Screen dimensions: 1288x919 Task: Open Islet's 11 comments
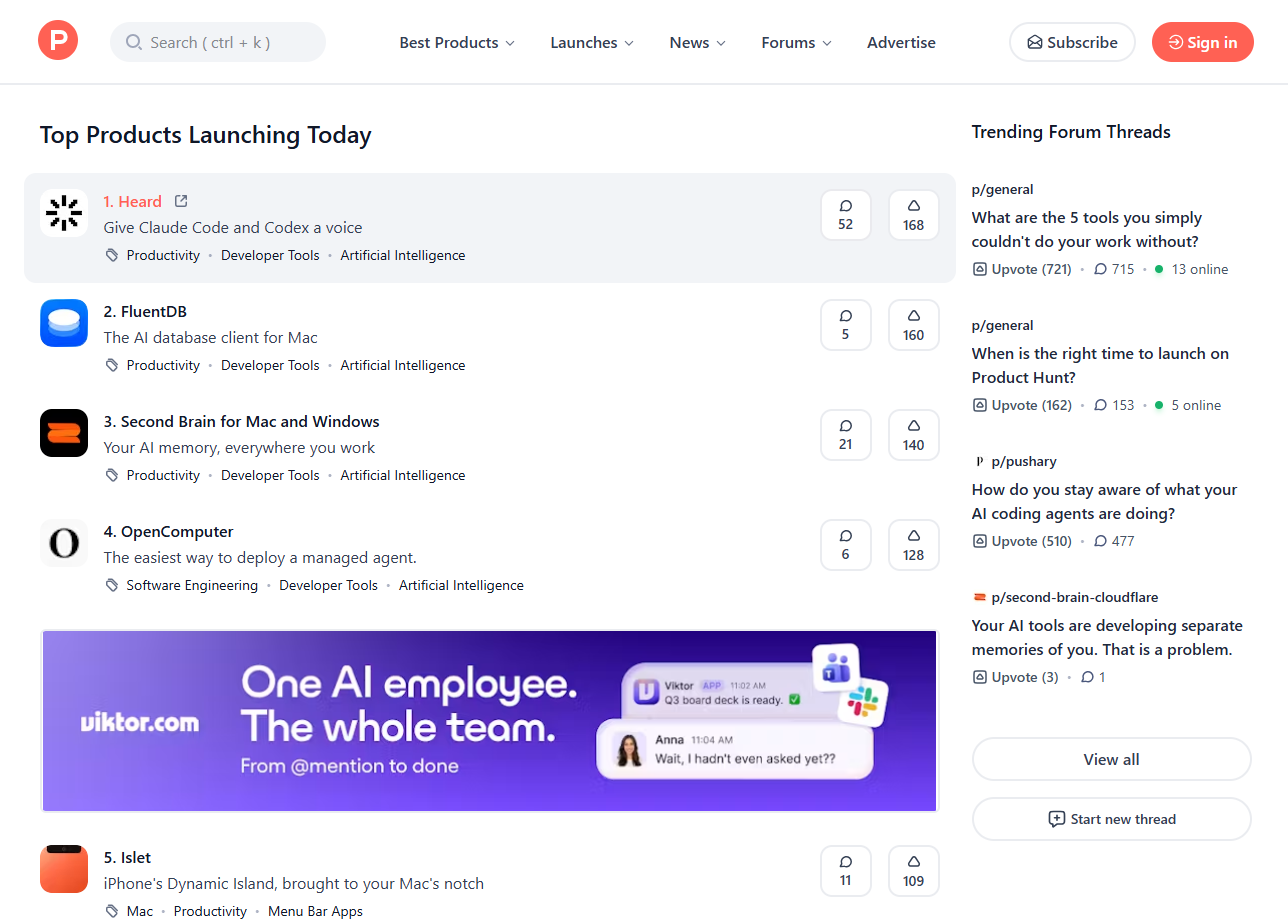pyautogui.click(x=846, y=871)
